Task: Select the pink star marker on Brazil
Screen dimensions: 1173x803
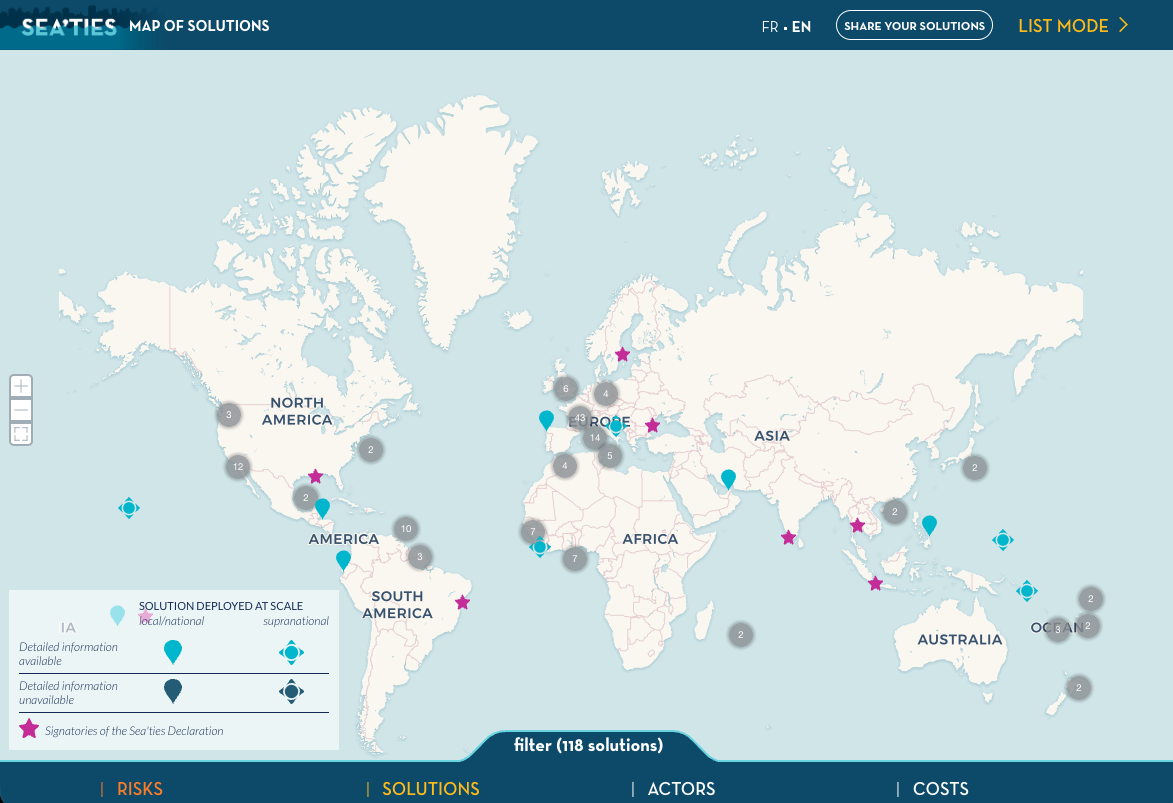Action: point(462,602)
